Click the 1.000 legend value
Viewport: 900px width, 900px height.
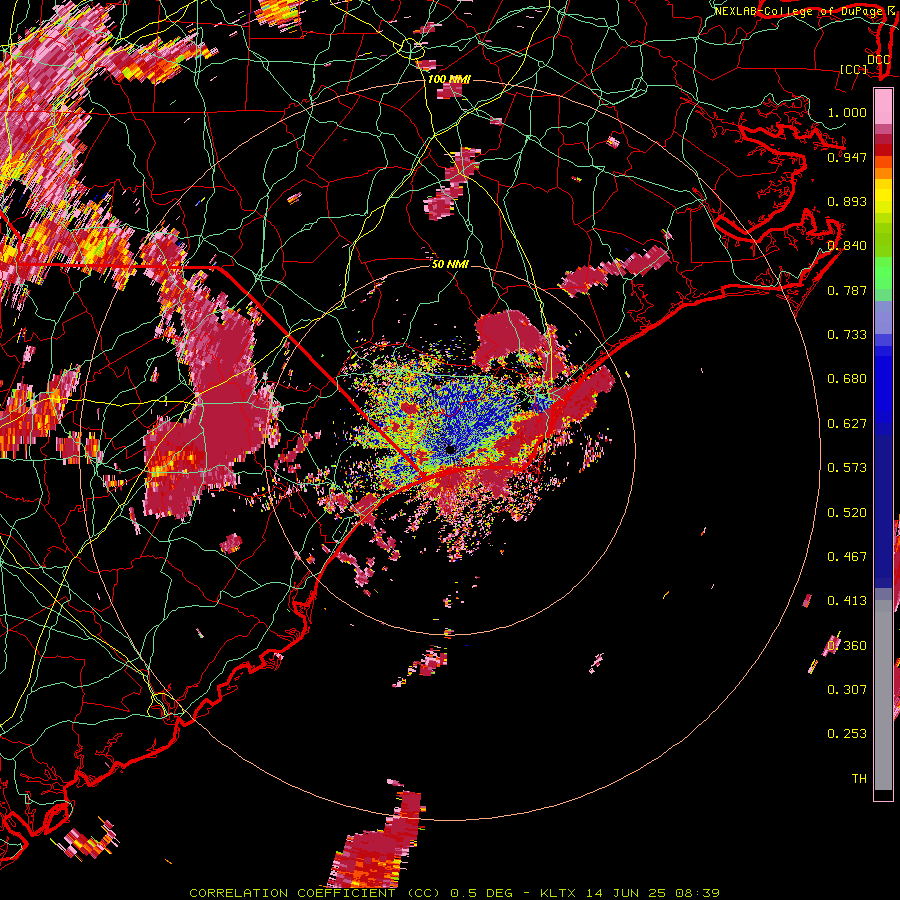tap(847, 112)
